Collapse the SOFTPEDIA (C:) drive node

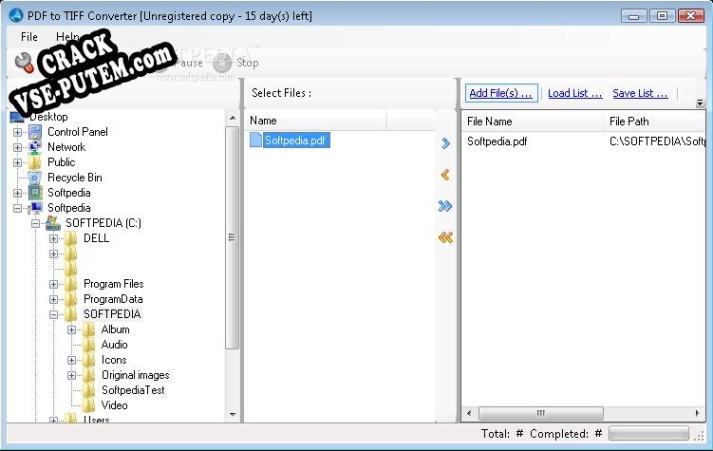pos(35,223)
